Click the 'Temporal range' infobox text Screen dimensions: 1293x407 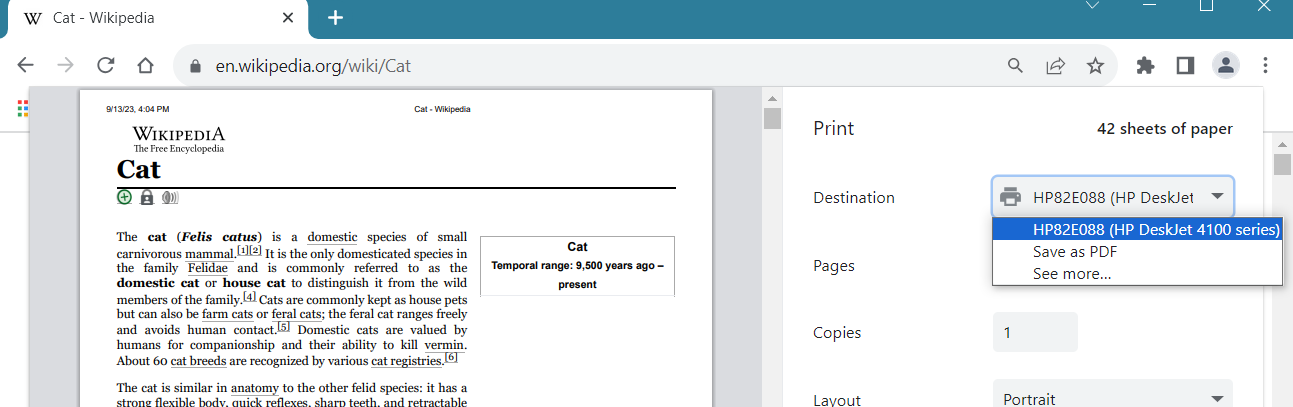coord(577,274)
